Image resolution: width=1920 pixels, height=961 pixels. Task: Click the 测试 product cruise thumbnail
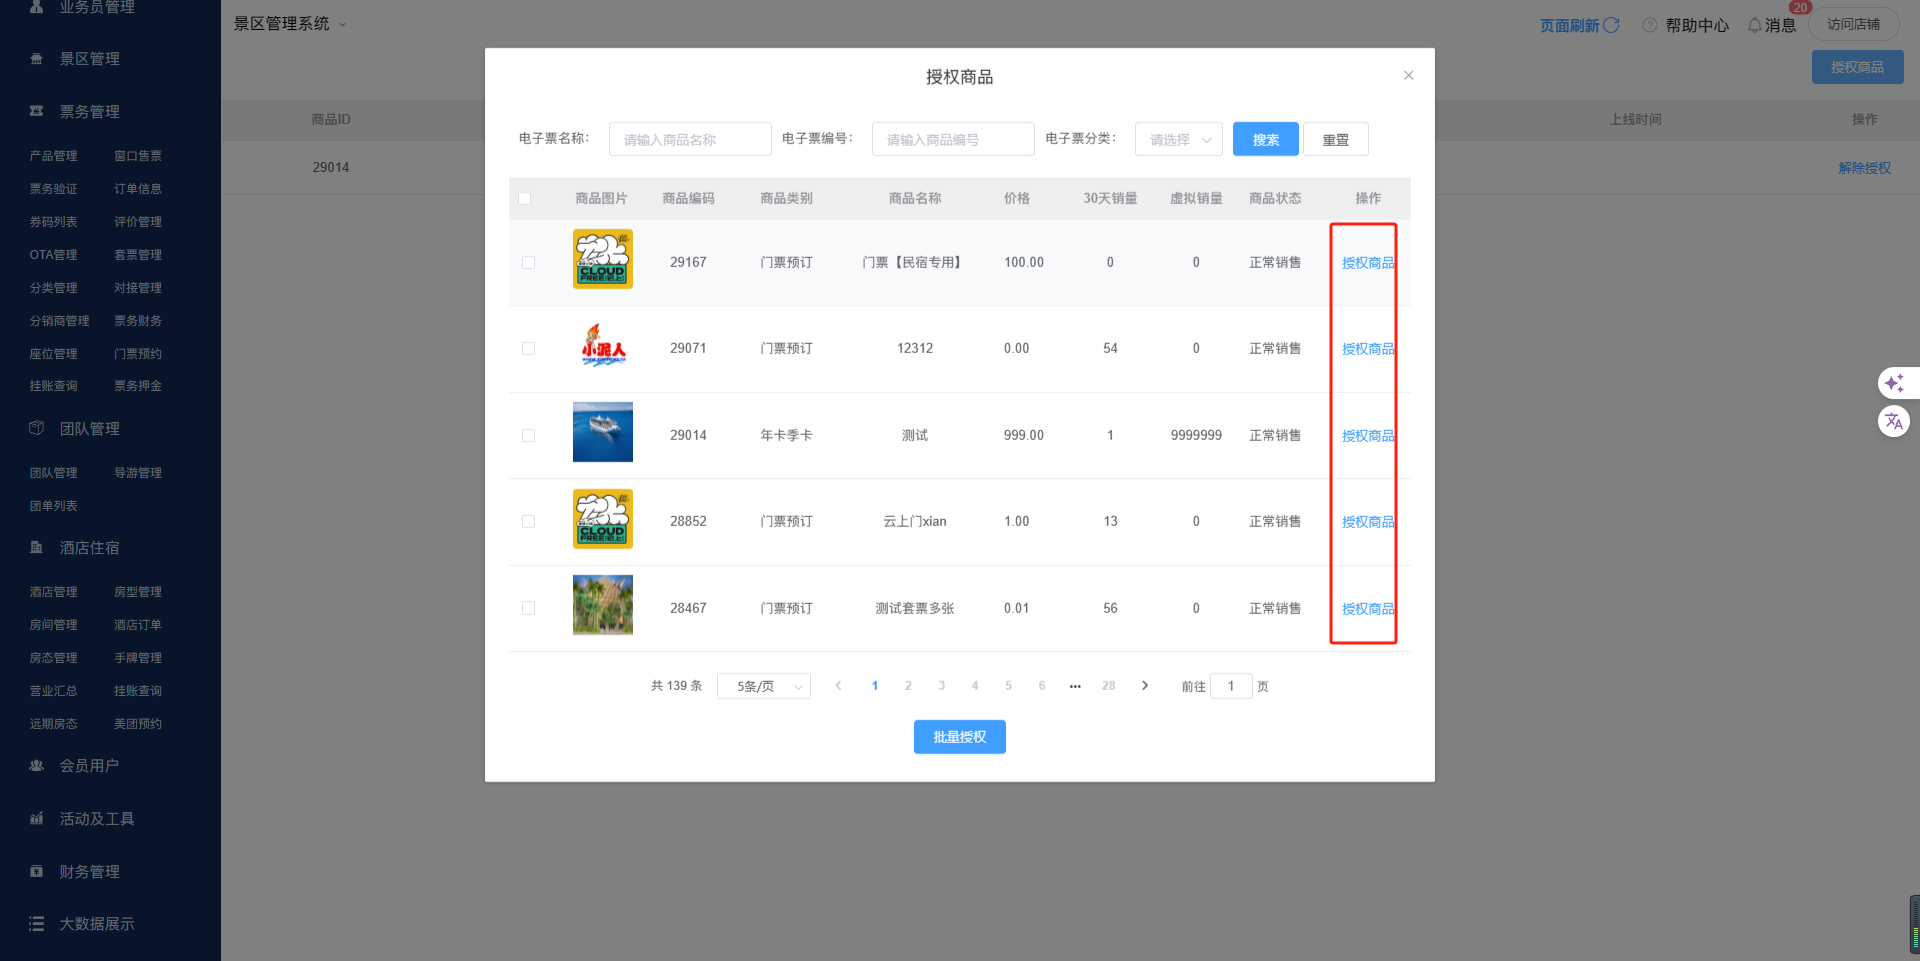[602, 432]
